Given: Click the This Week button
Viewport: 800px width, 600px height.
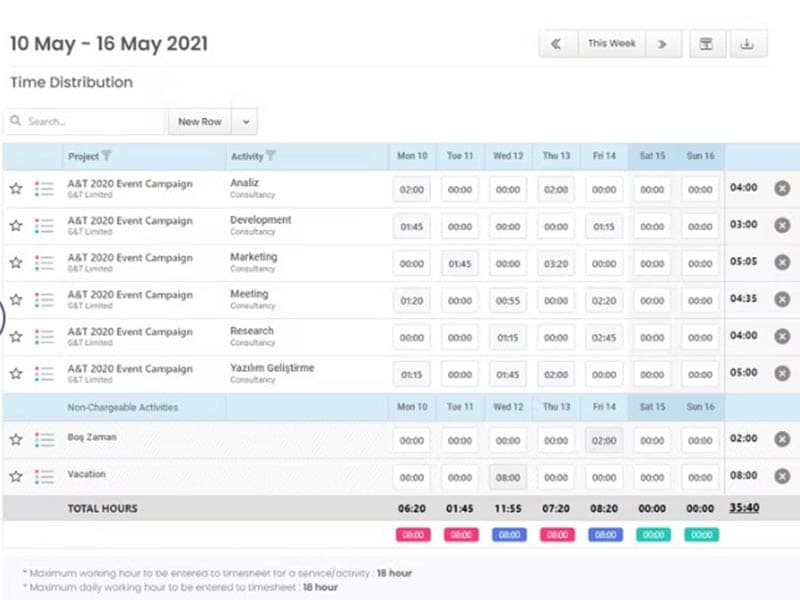Looking at the screenshot, I should coord(611,44).
